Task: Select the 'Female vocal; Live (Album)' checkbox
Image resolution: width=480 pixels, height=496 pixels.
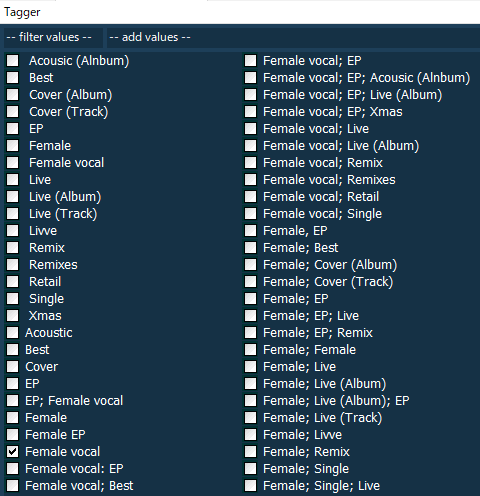Action: pyautogui.click(x=250, y=145)
